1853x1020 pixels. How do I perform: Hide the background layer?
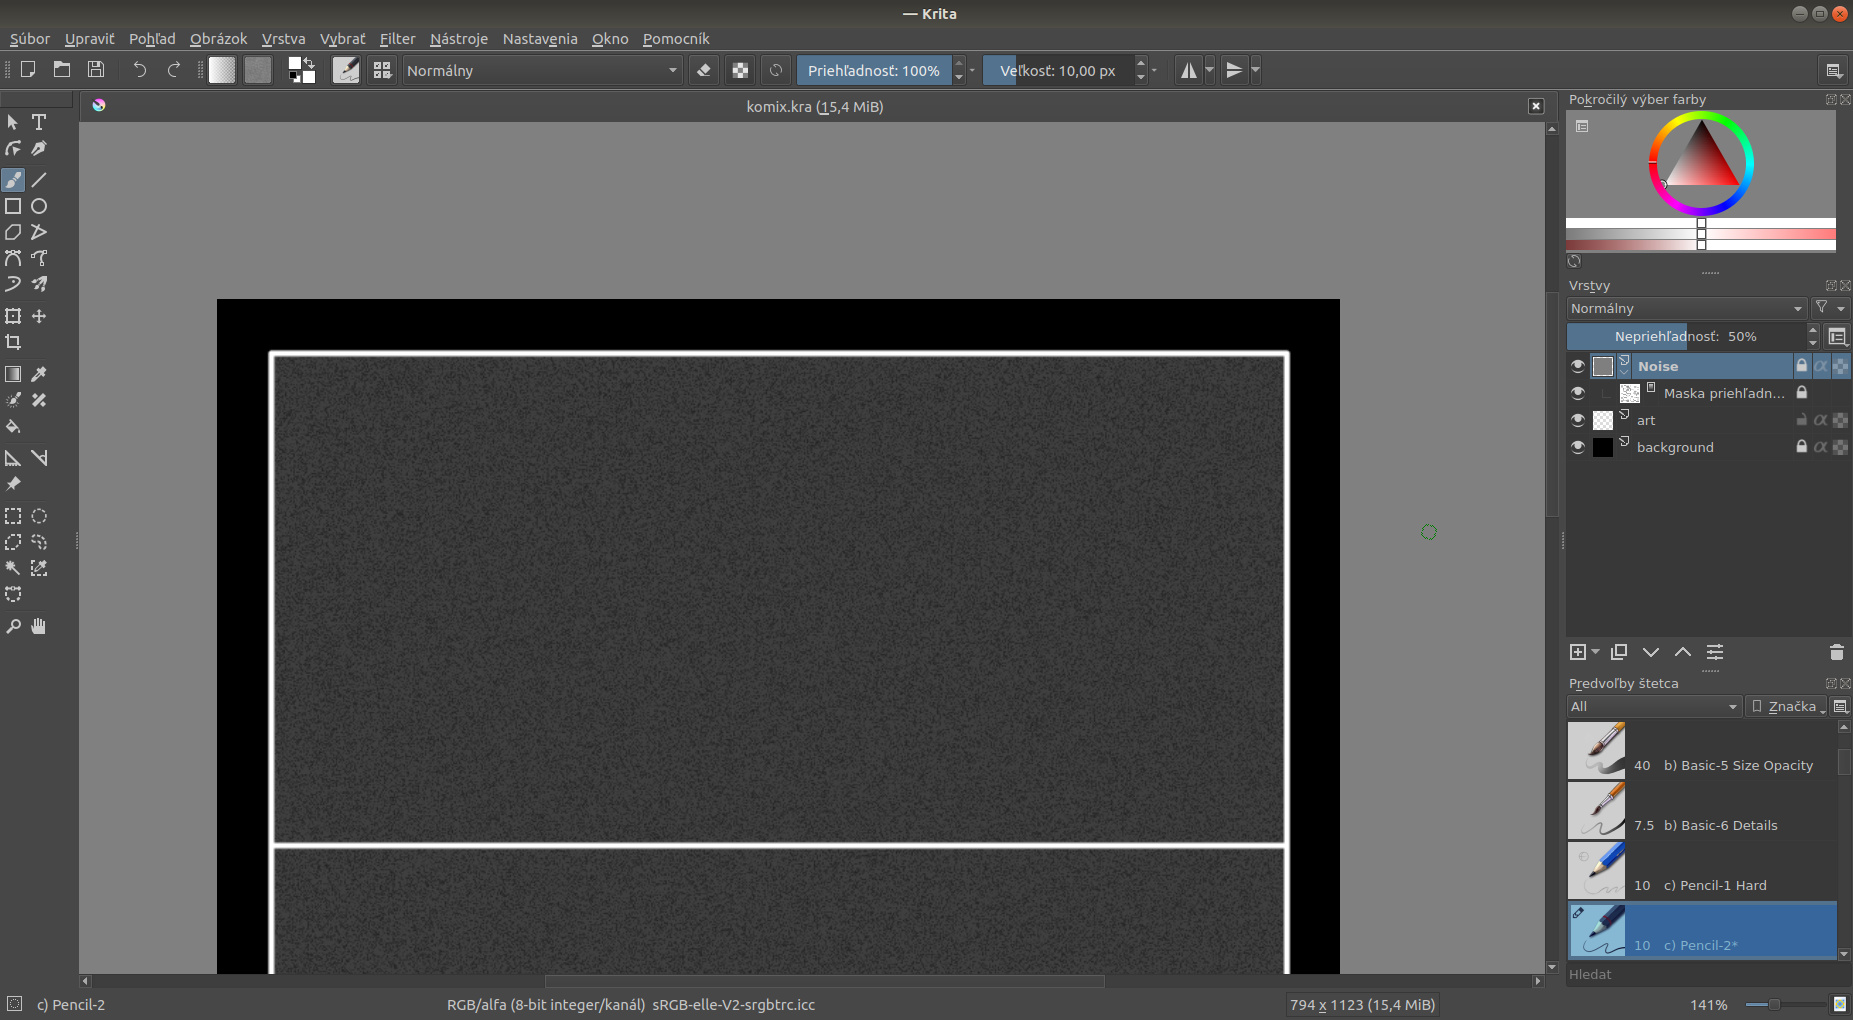tap(1578, 447)
